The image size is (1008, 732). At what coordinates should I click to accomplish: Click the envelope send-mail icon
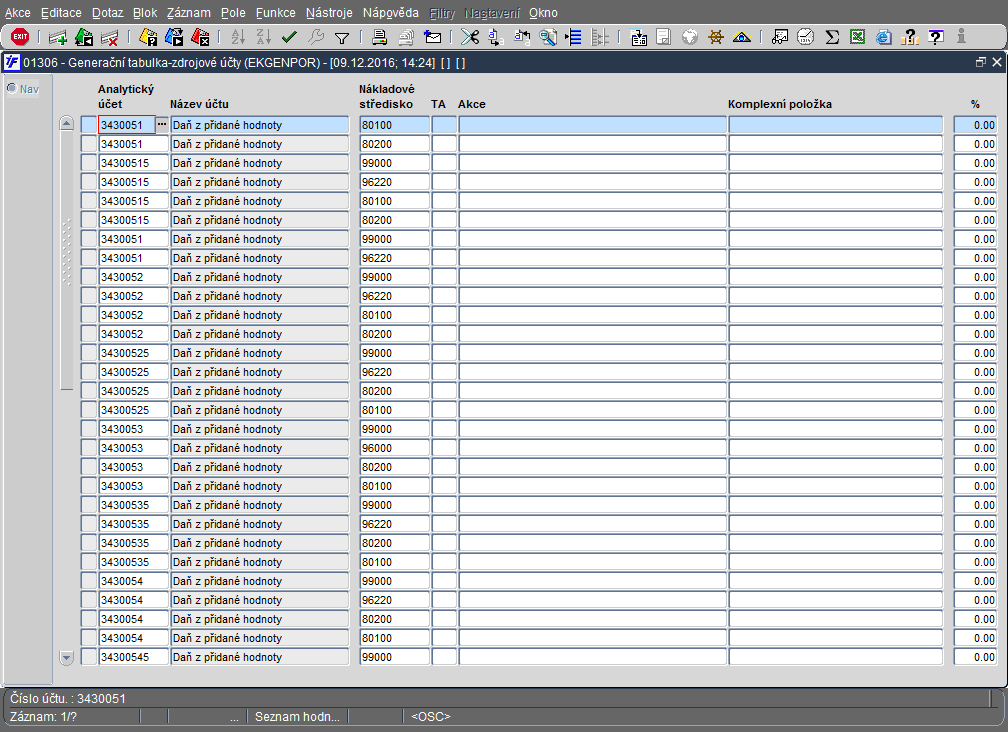433,37
